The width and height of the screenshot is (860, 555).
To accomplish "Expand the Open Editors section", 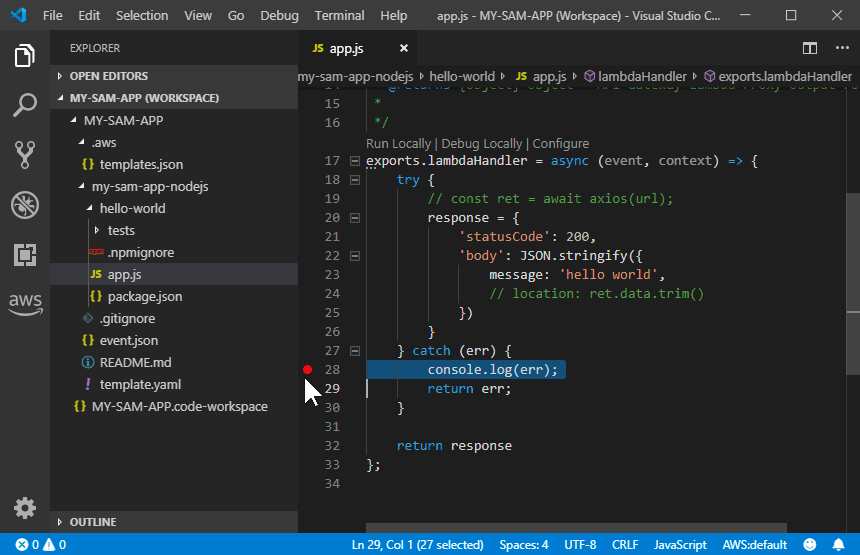I will pos(174,76).
